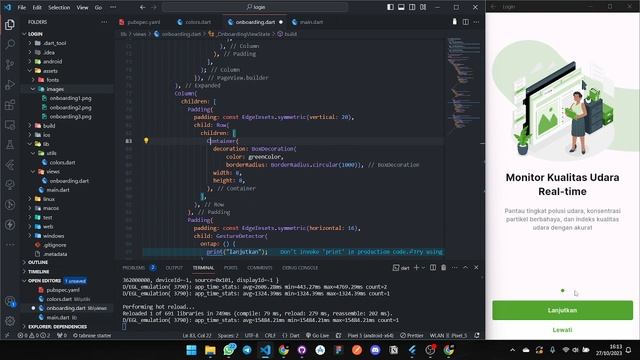Open the Search view in activity bar
Image resolution: width=640 pixels, height=360 pixels.
click(10, 44)
